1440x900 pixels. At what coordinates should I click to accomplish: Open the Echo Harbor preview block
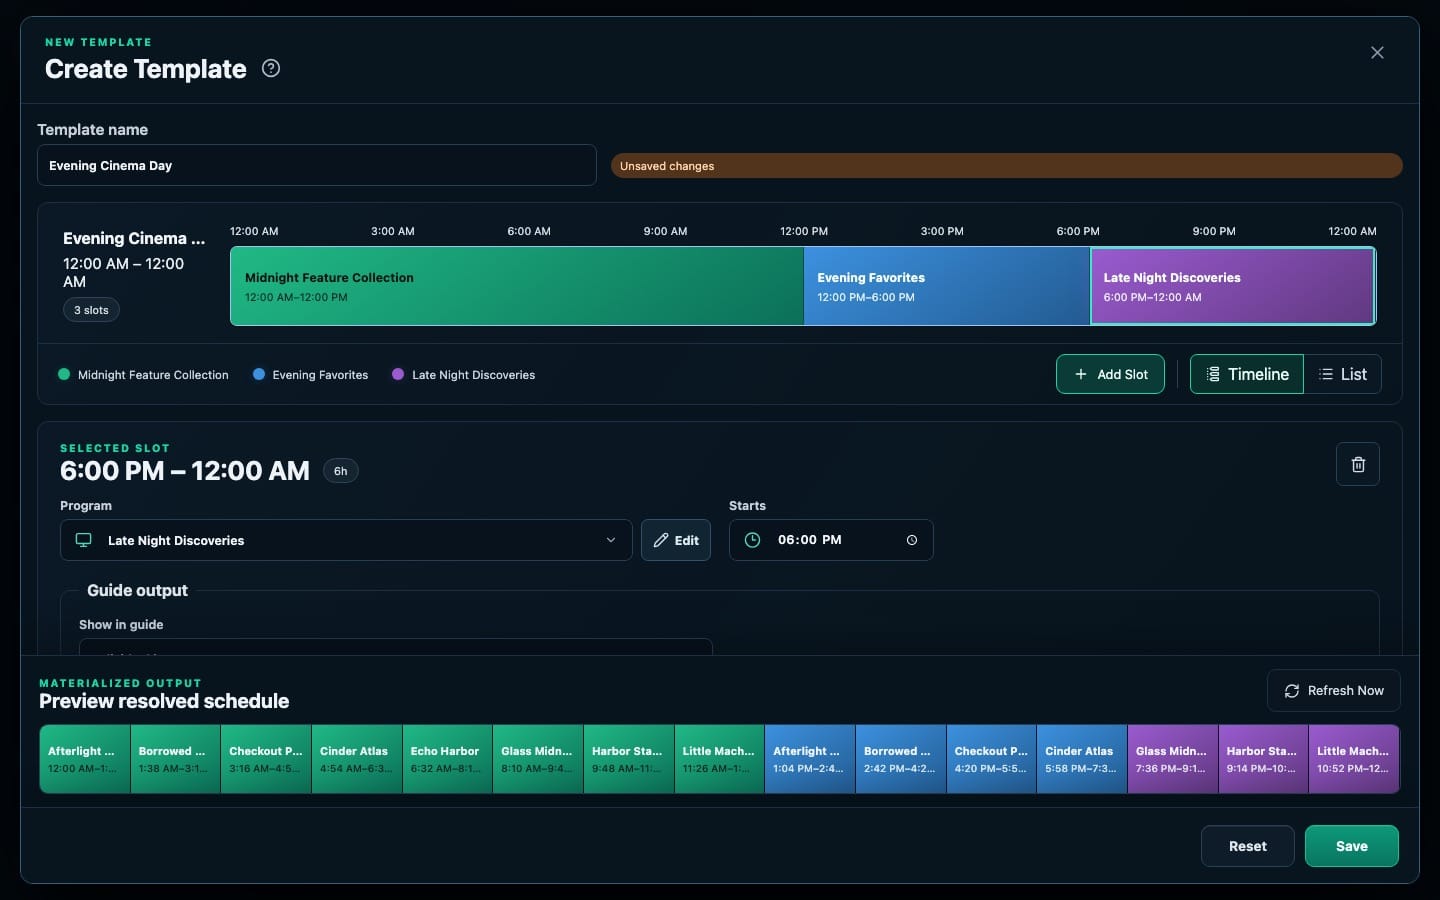447,759
